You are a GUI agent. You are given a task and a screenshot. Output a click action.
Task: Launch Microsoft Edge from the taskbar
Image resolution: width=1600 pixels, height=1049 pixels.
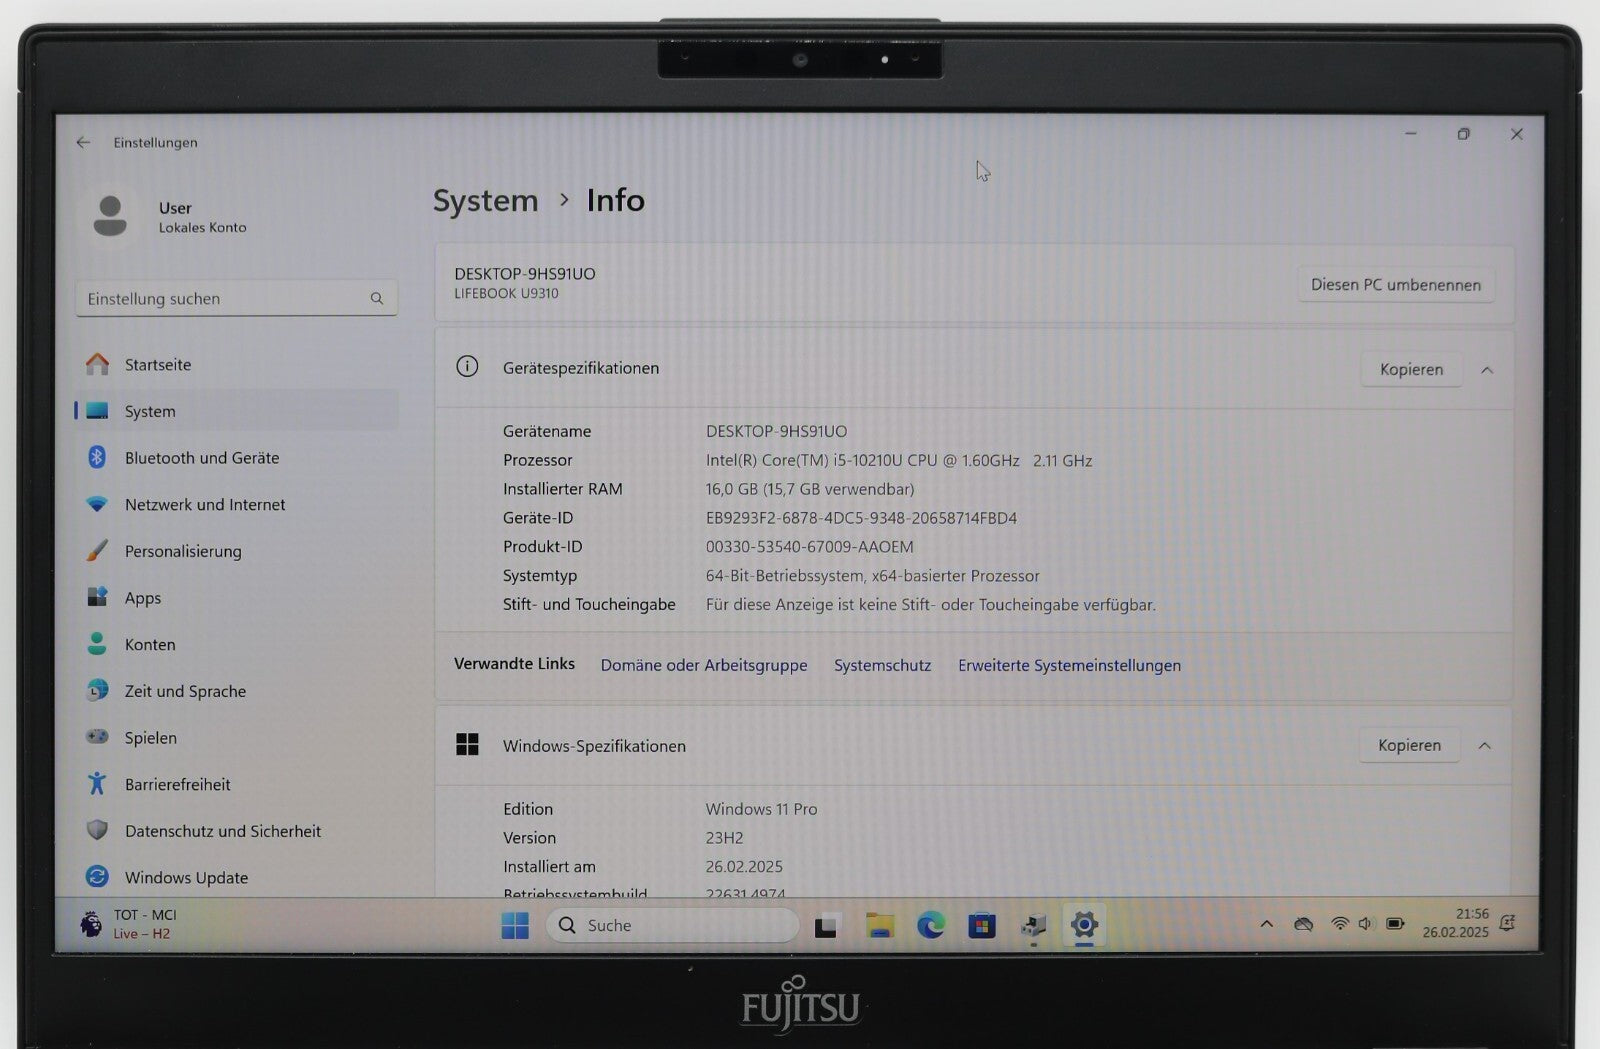930,925
